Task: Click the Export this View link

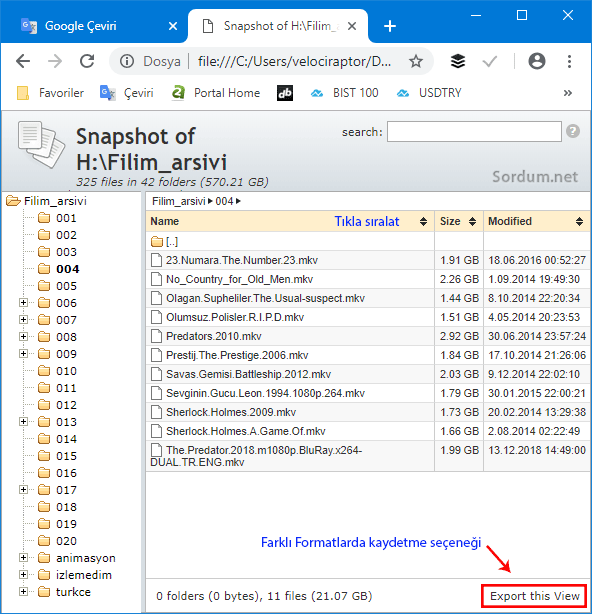Action: [534, 596]
